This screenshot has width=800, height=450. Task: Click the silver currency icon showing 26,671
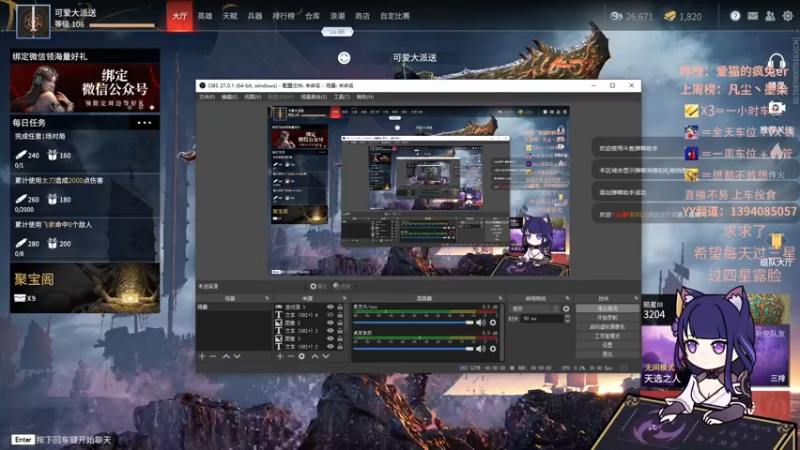coord(616,16)
